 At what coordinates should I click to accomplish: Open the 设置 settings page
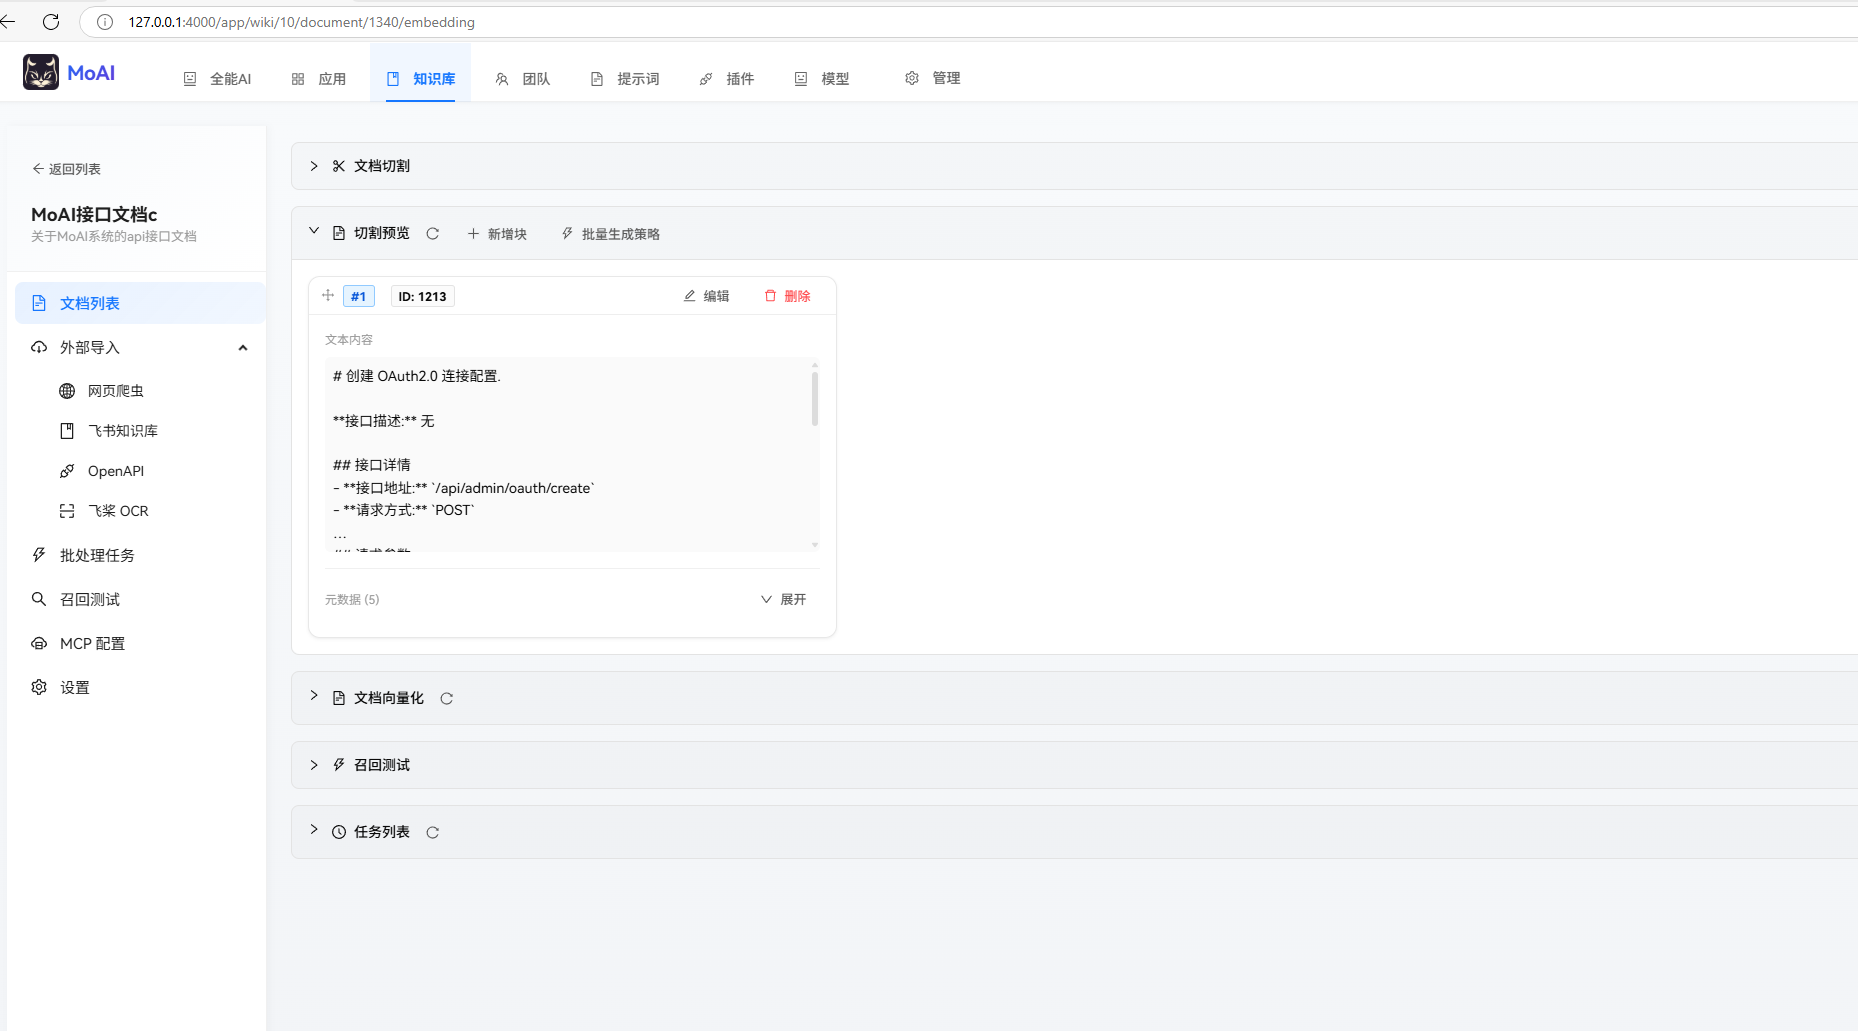tap(74, 688)
